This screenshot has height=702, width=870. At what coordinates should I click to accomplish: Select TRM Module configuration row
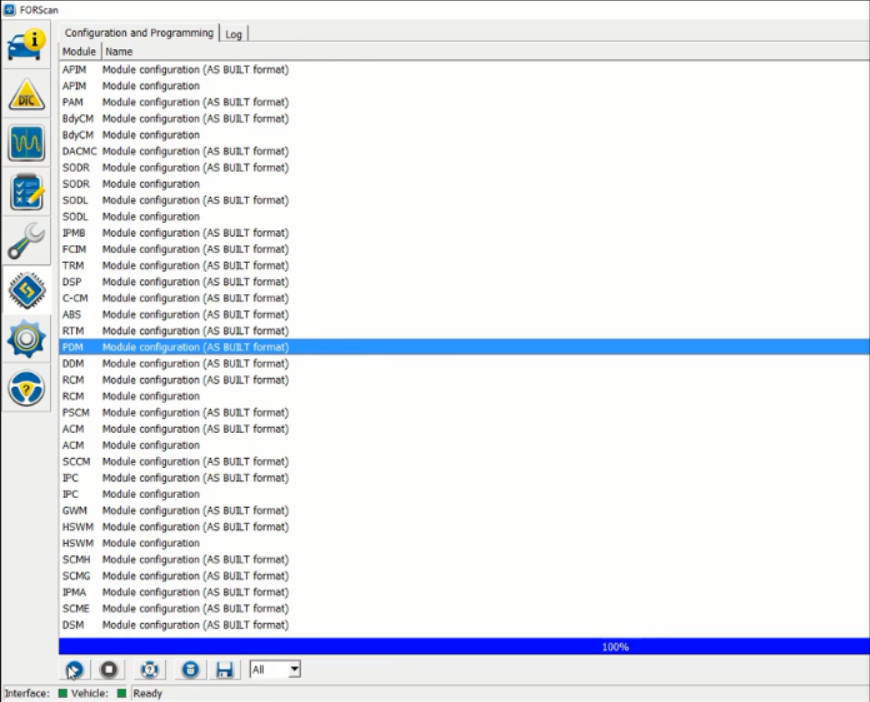click(464, 265)
